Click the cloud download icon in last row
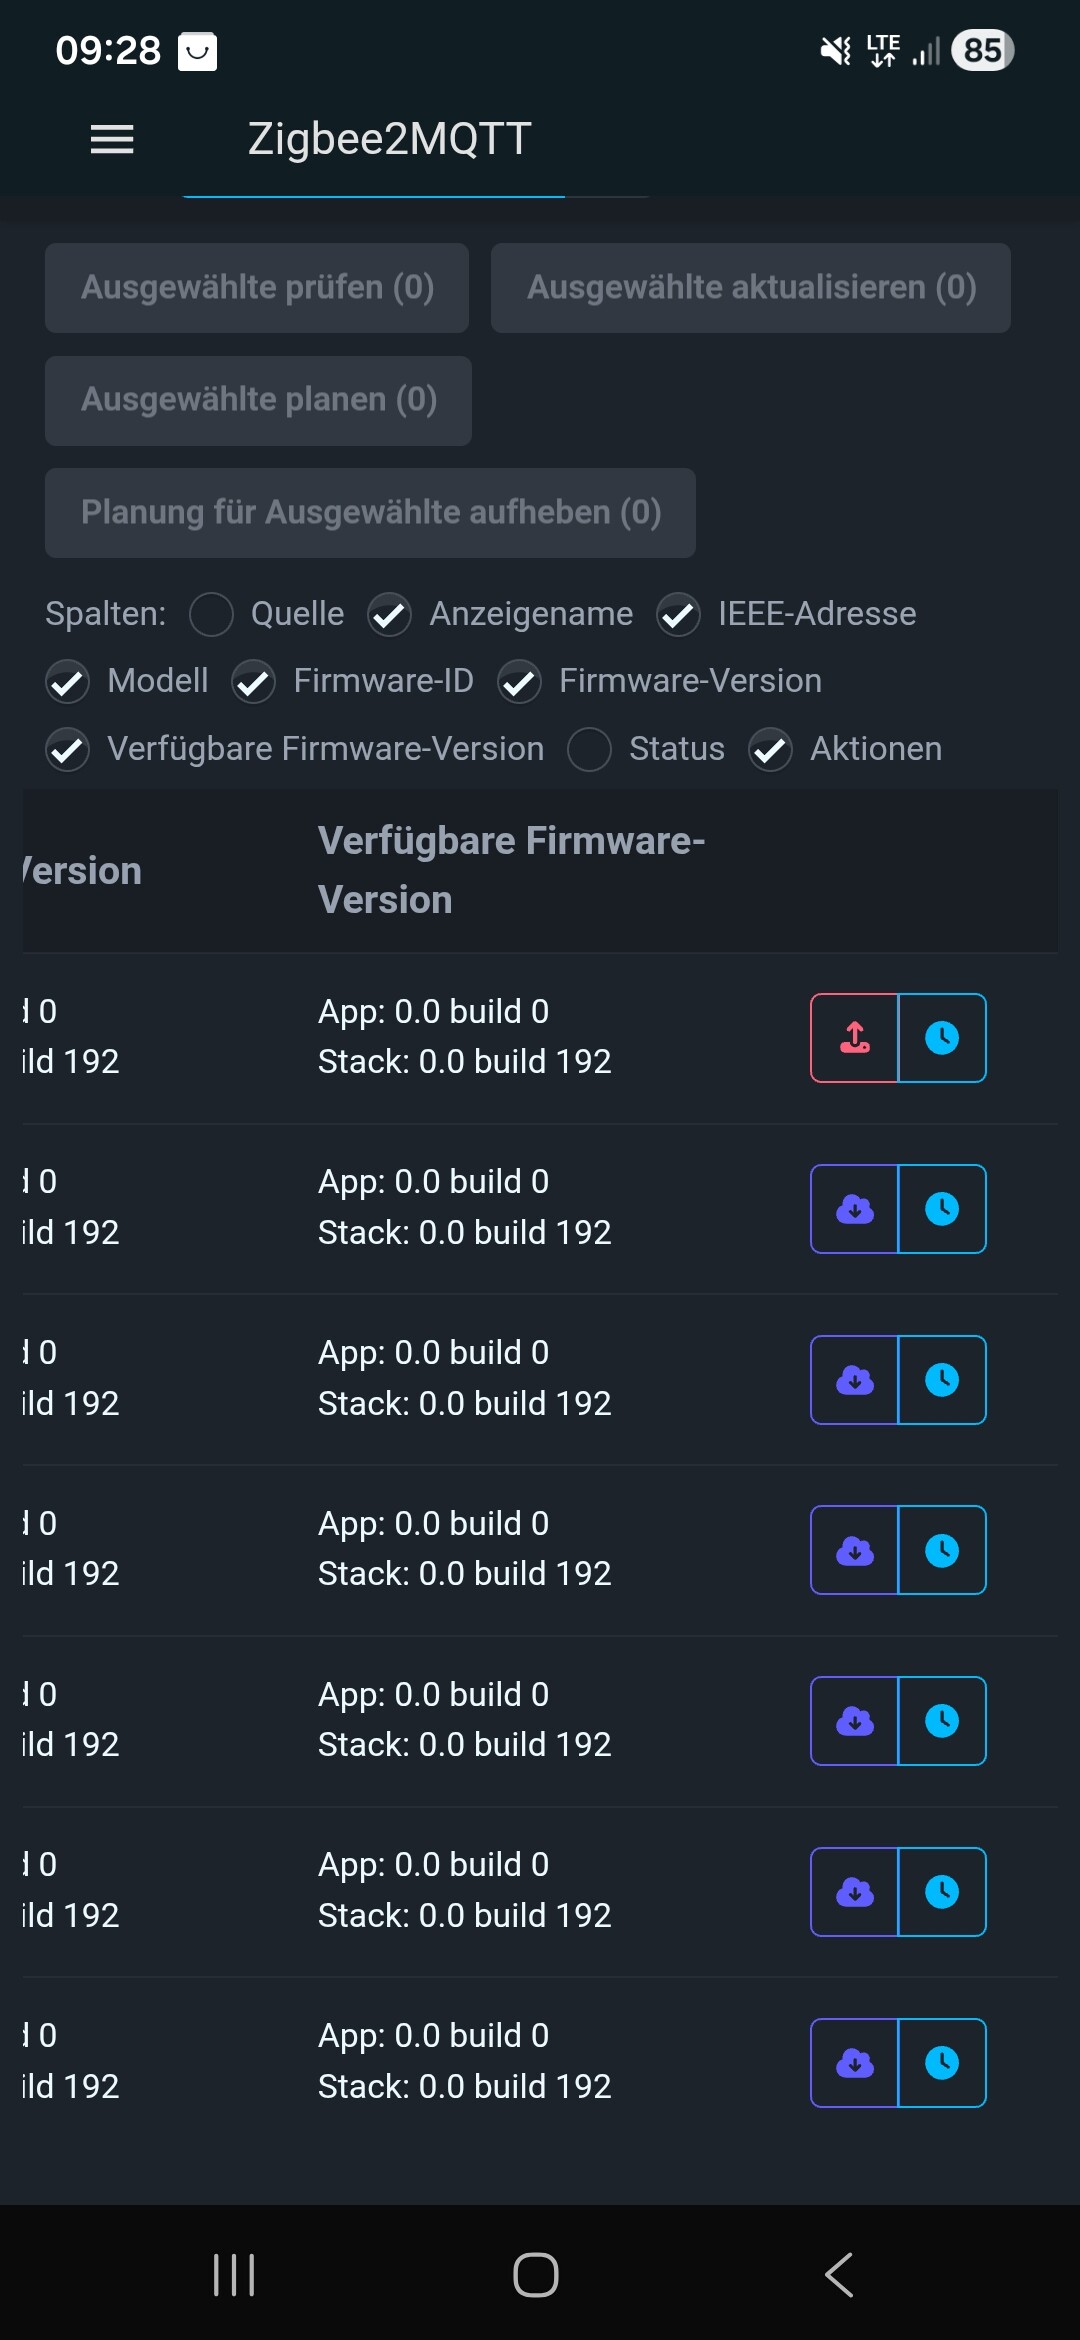This screenshot has height=2340, width=1080. pos(855,2063)
